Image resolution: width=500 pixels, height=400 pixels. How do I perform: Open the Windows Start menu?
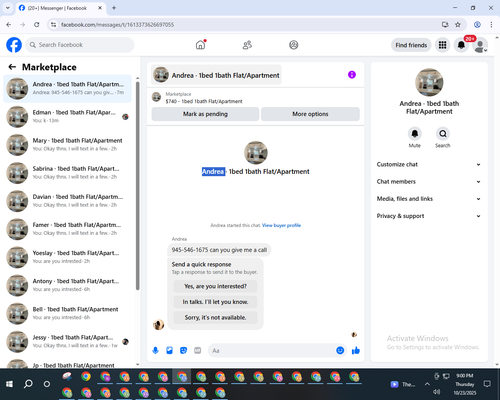[x=9, y=384]
